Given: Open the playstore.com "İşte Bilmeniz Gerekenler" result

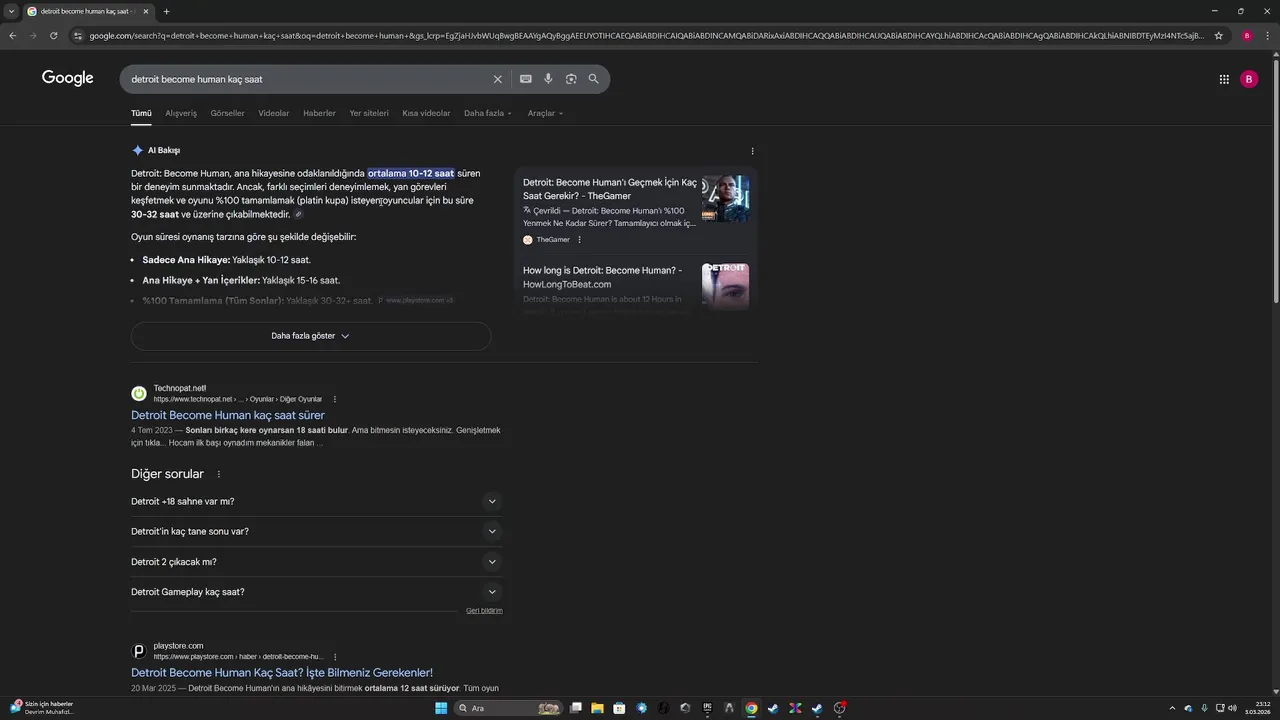Looking at the screenshot, I should point(282,673).
